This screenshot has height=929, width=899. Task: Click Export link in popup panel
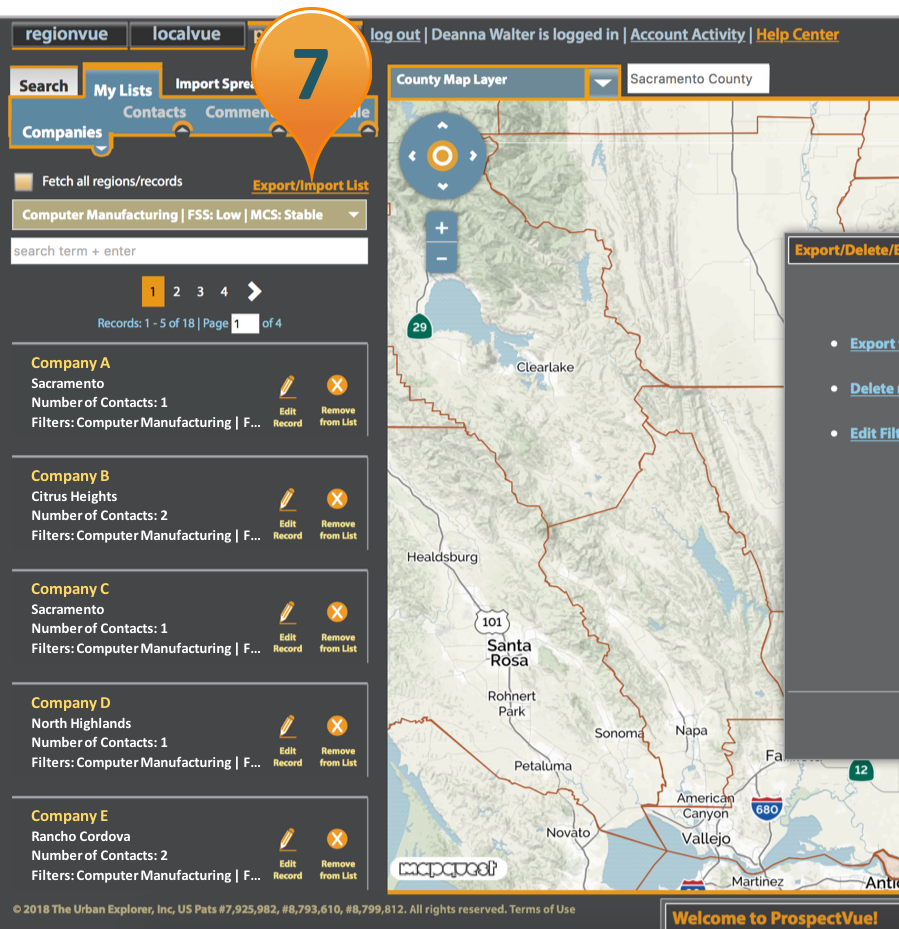(x=874, y=344)
